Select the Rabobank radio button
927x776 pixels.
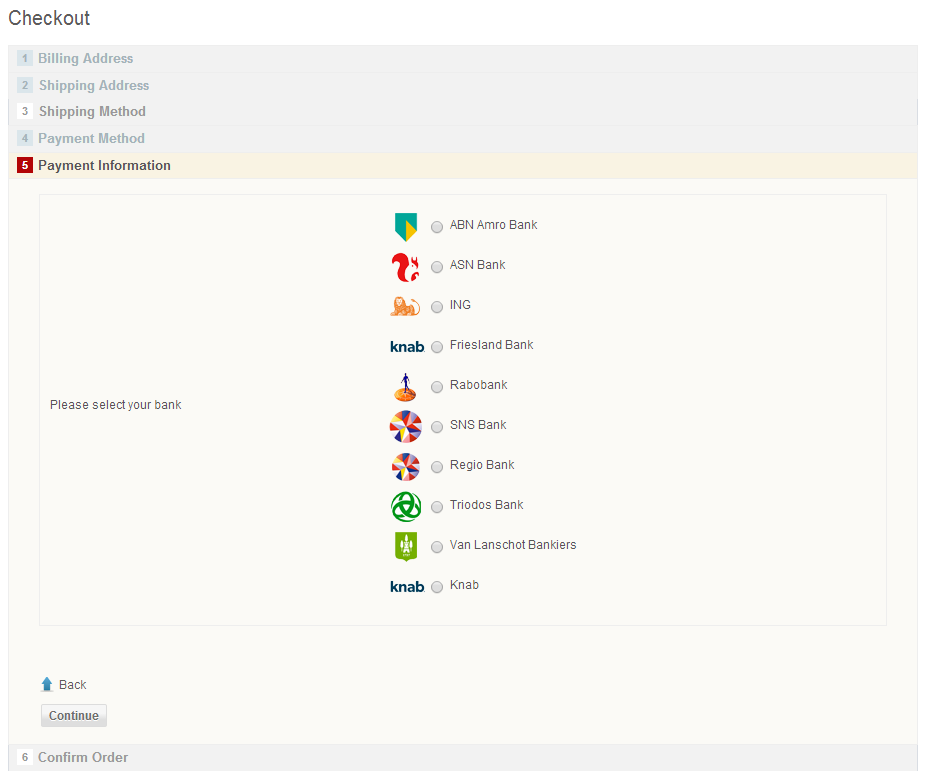coord(437,387)
